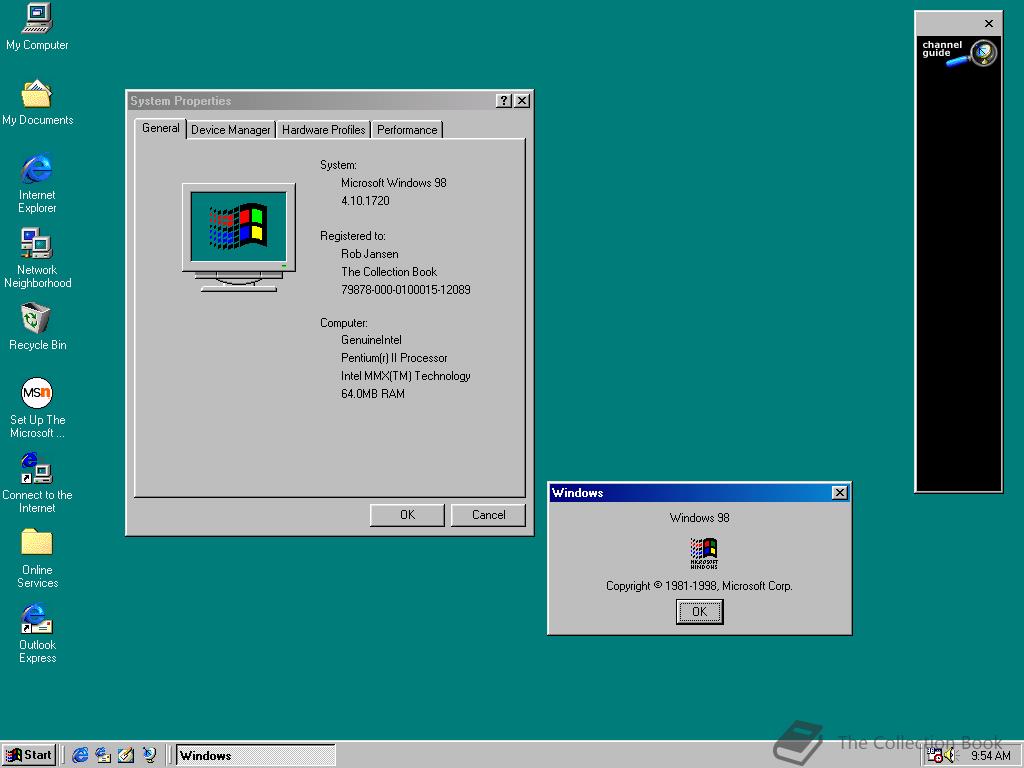Screen dimensions: 1024x768
Task: Select the Internet Explorer desktop icon
Action: pos(37,184)
